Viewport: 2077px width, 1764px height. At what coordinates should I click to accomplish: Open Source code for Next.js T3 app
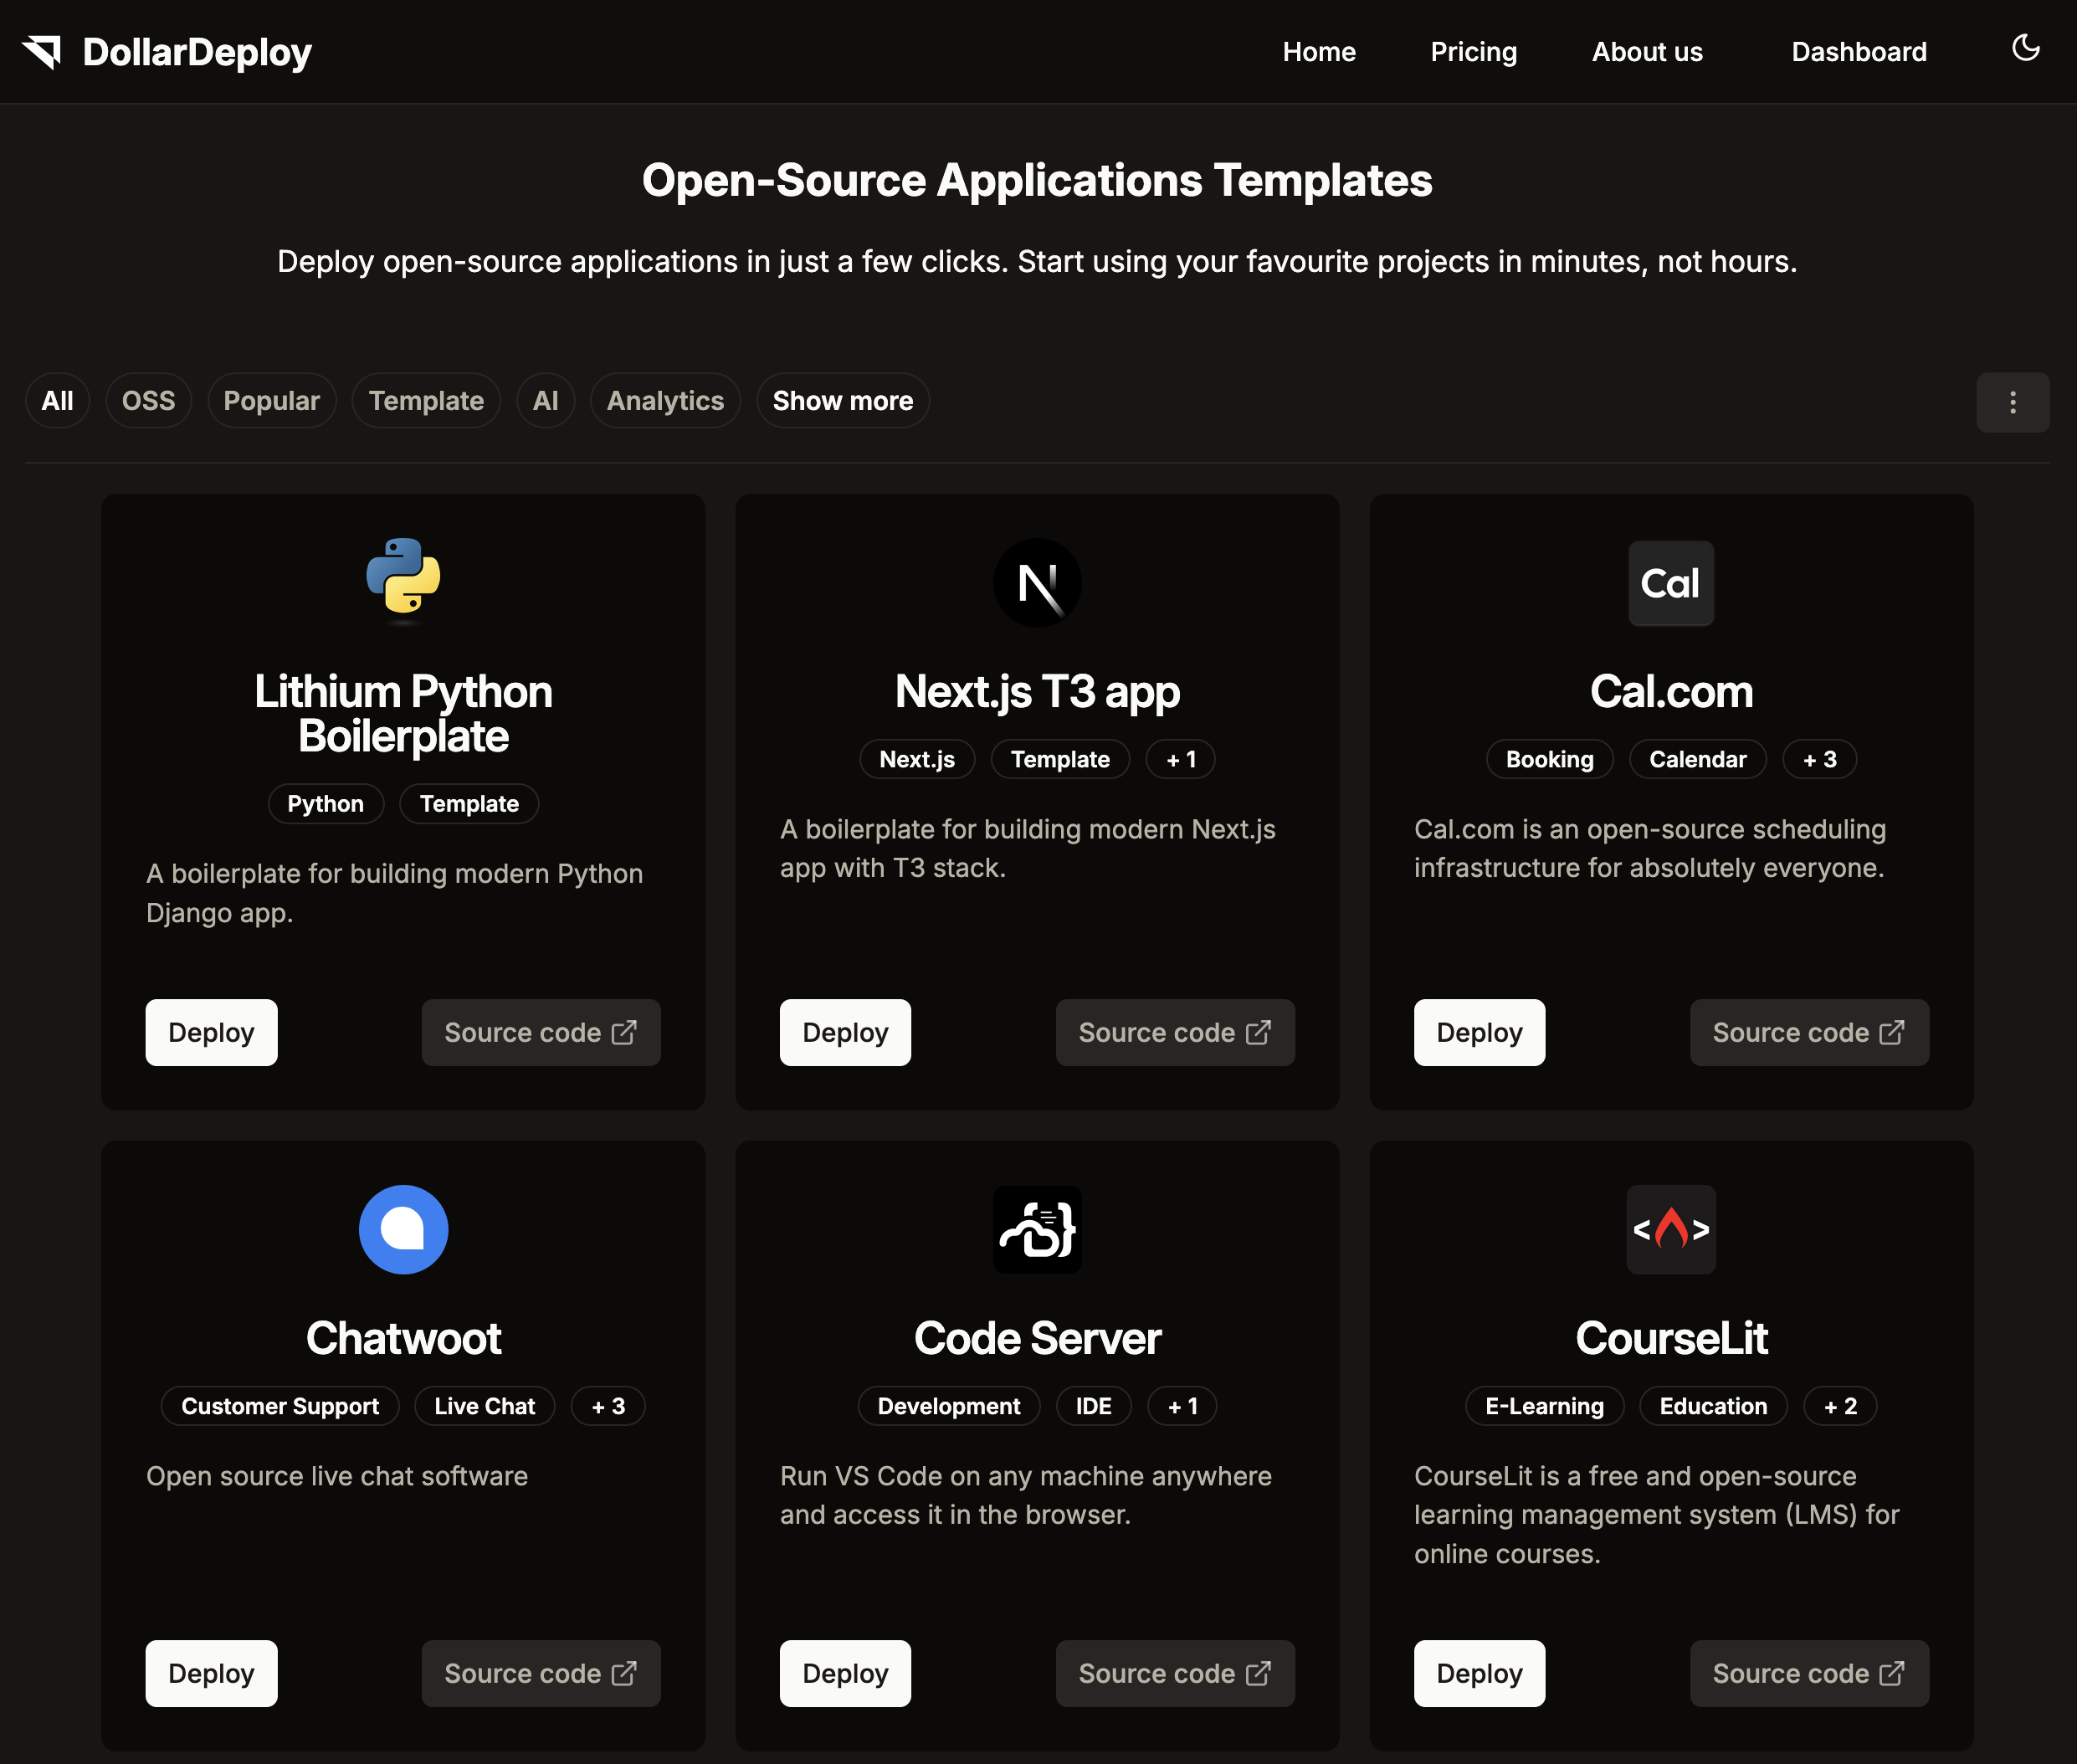[x=1175, y=1032]
